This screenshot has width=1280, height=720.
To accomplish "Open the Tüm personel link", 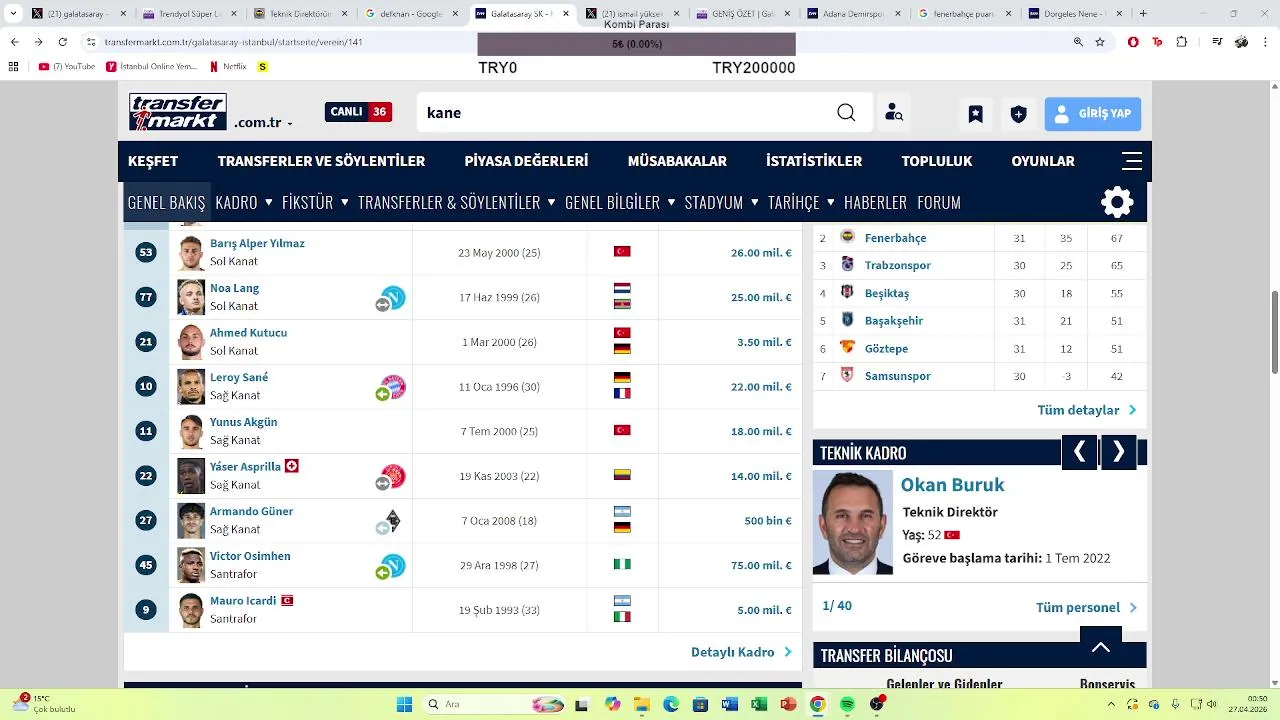I will tap(1087, 607).
